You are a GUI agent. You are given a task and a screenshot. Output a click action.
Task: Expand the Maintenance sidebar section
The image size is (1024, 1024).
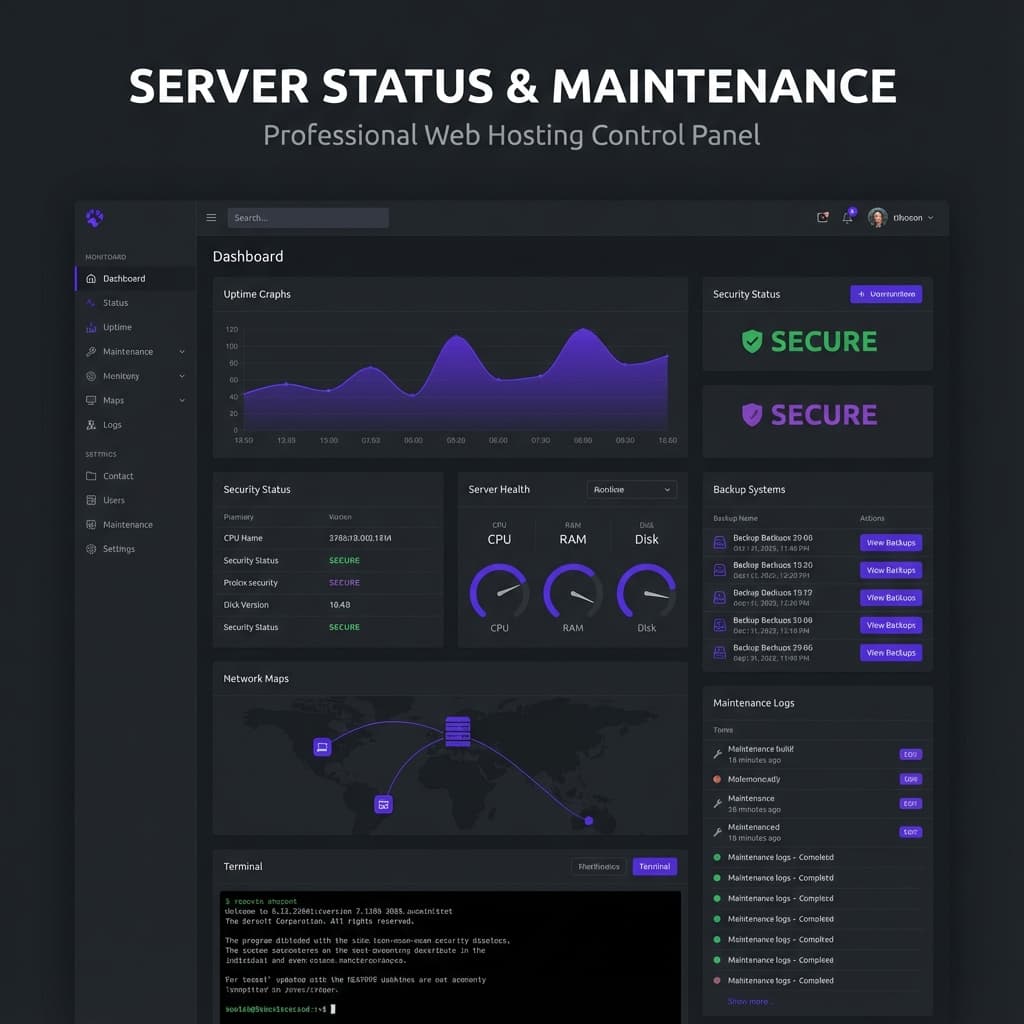[182, 351]
